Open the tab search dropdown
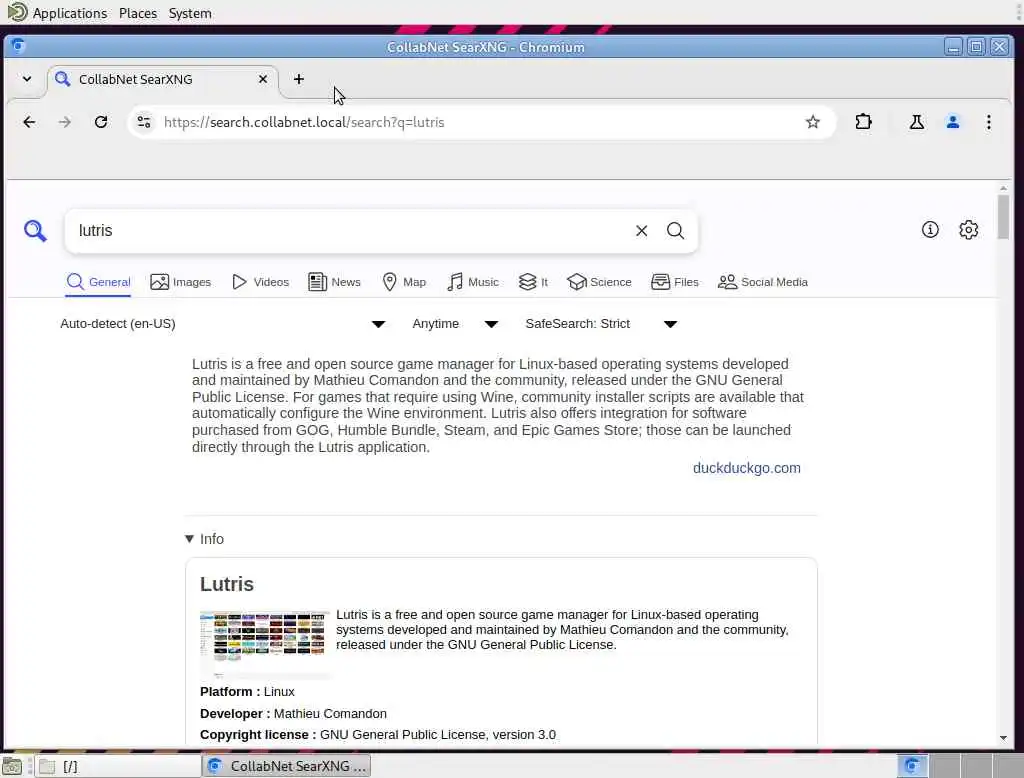This screenshot has height=778, width=1024. click(x=27, y=79)
